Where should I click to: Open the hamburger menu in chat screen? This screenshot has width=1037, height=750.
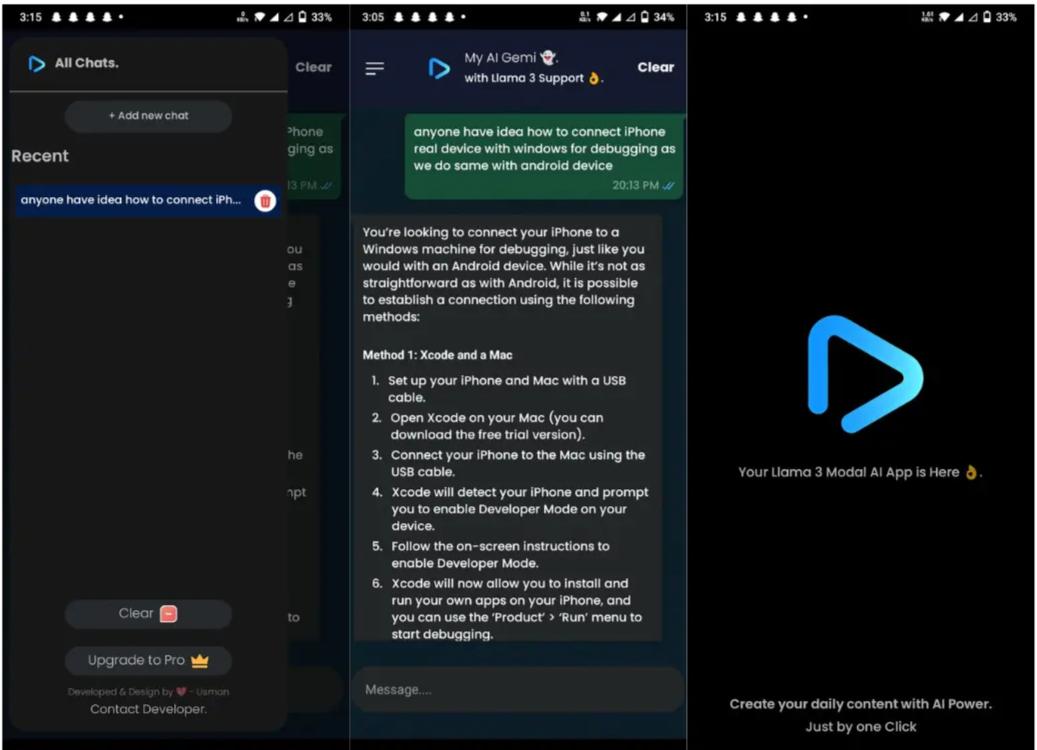(375, 68)
